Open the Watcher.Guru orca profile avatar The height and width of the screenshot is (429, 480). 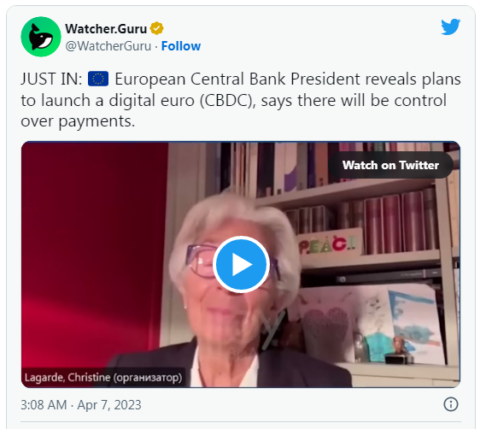point(41,37)
